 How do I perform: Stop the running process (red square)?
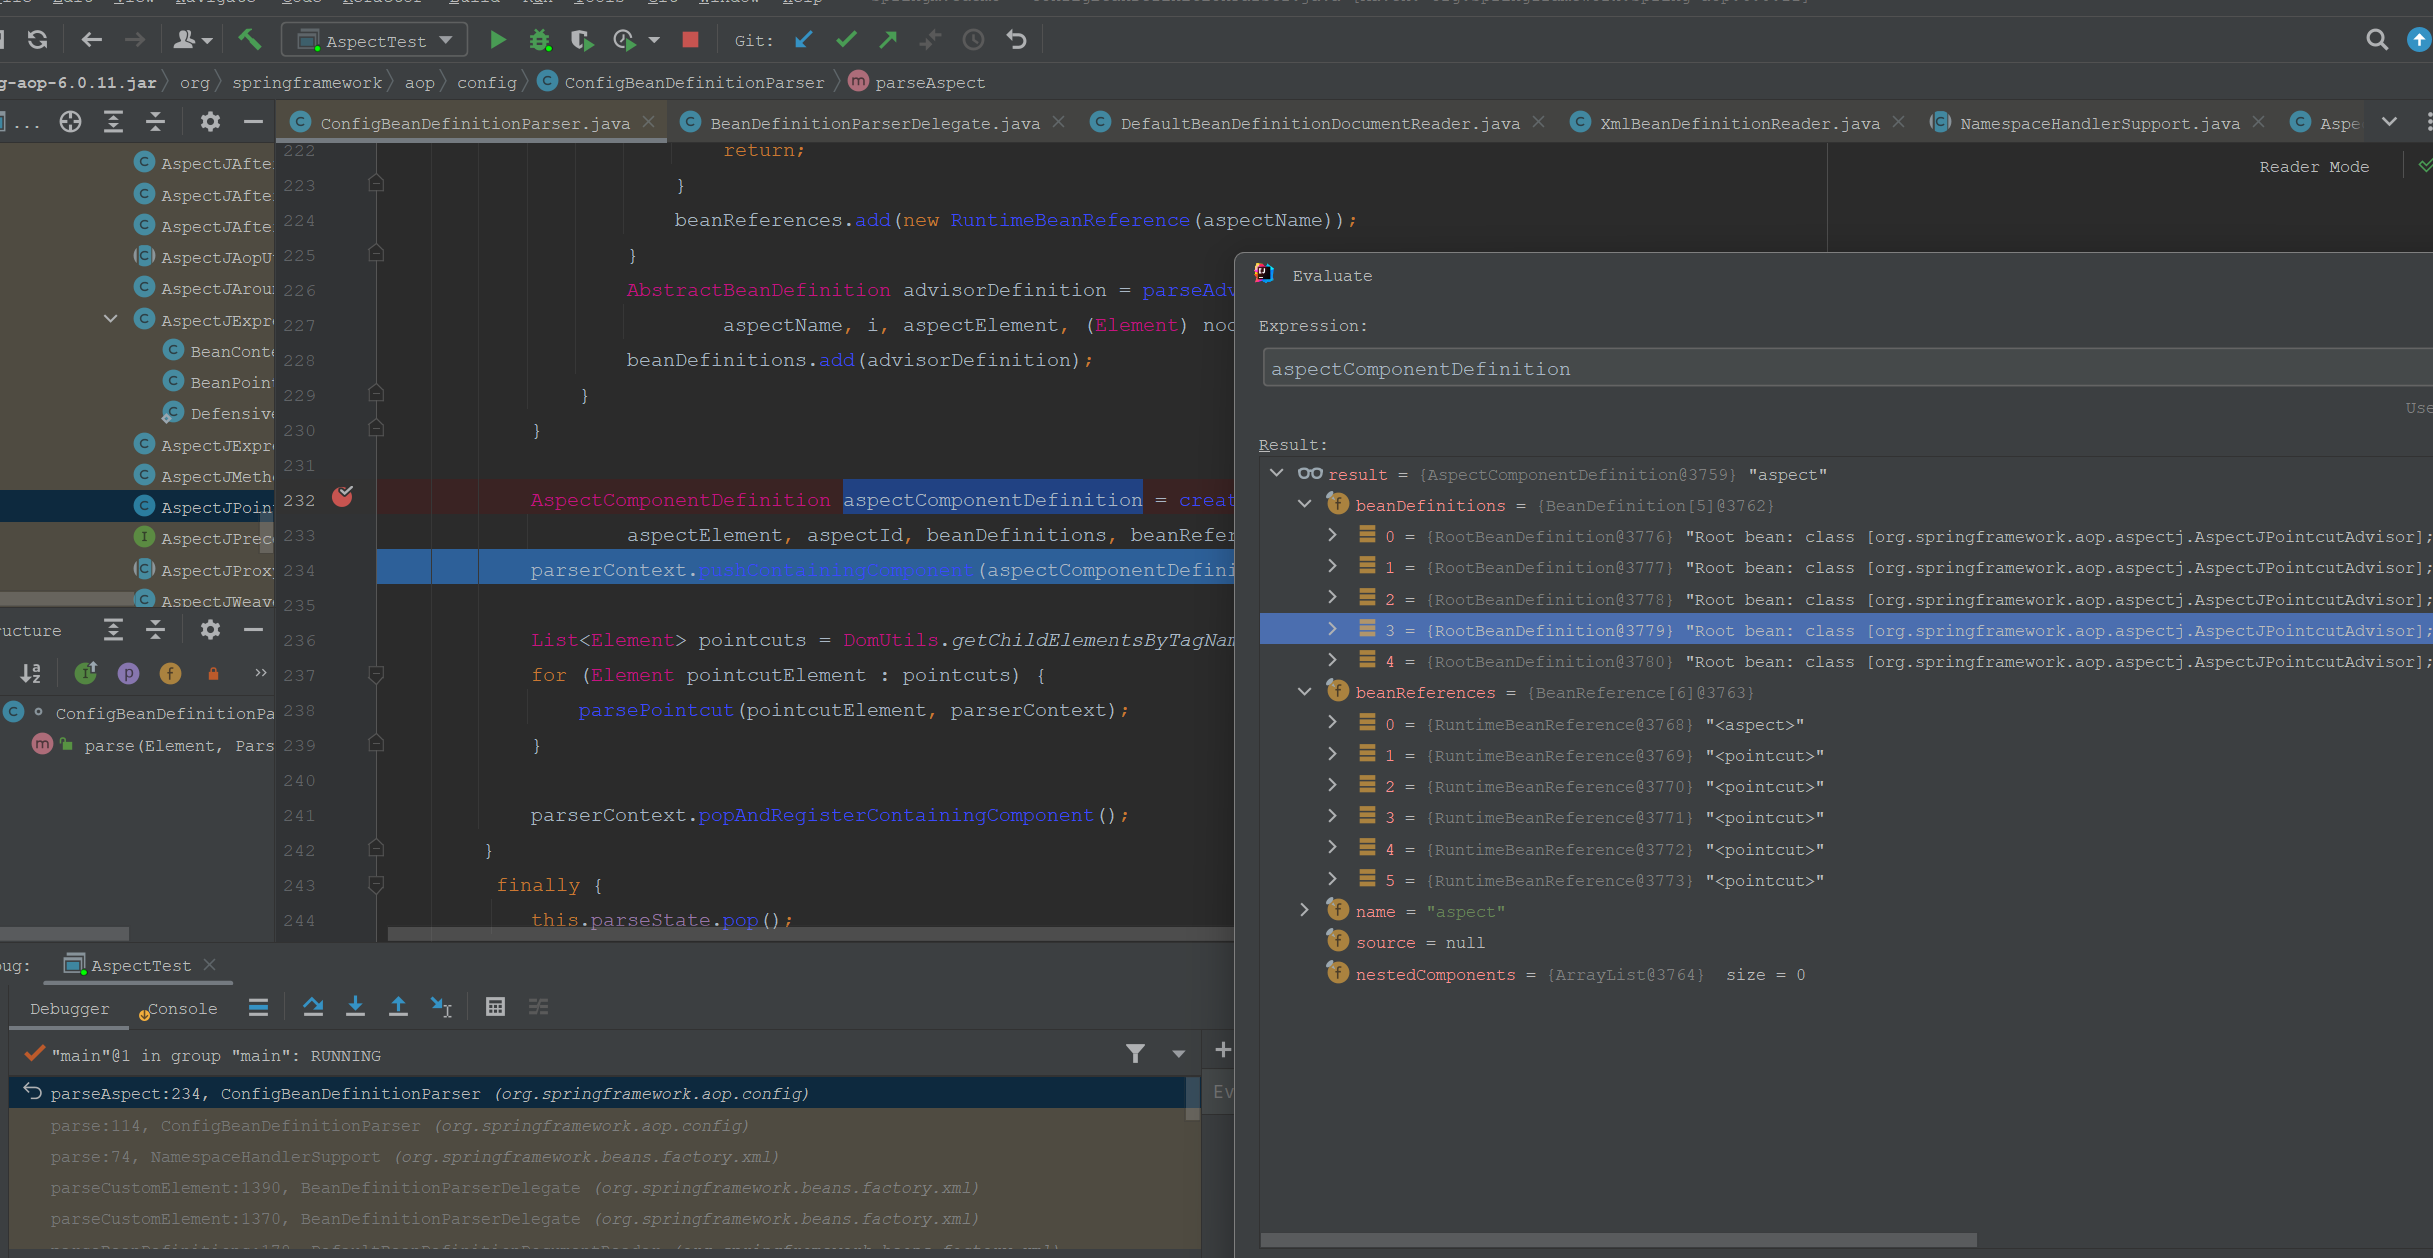(690, 40)
